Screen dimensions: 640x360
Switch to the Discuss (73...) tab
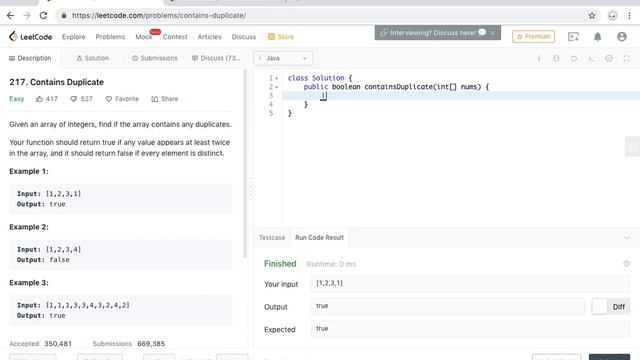pyautogui.click(x=216, y=58)
